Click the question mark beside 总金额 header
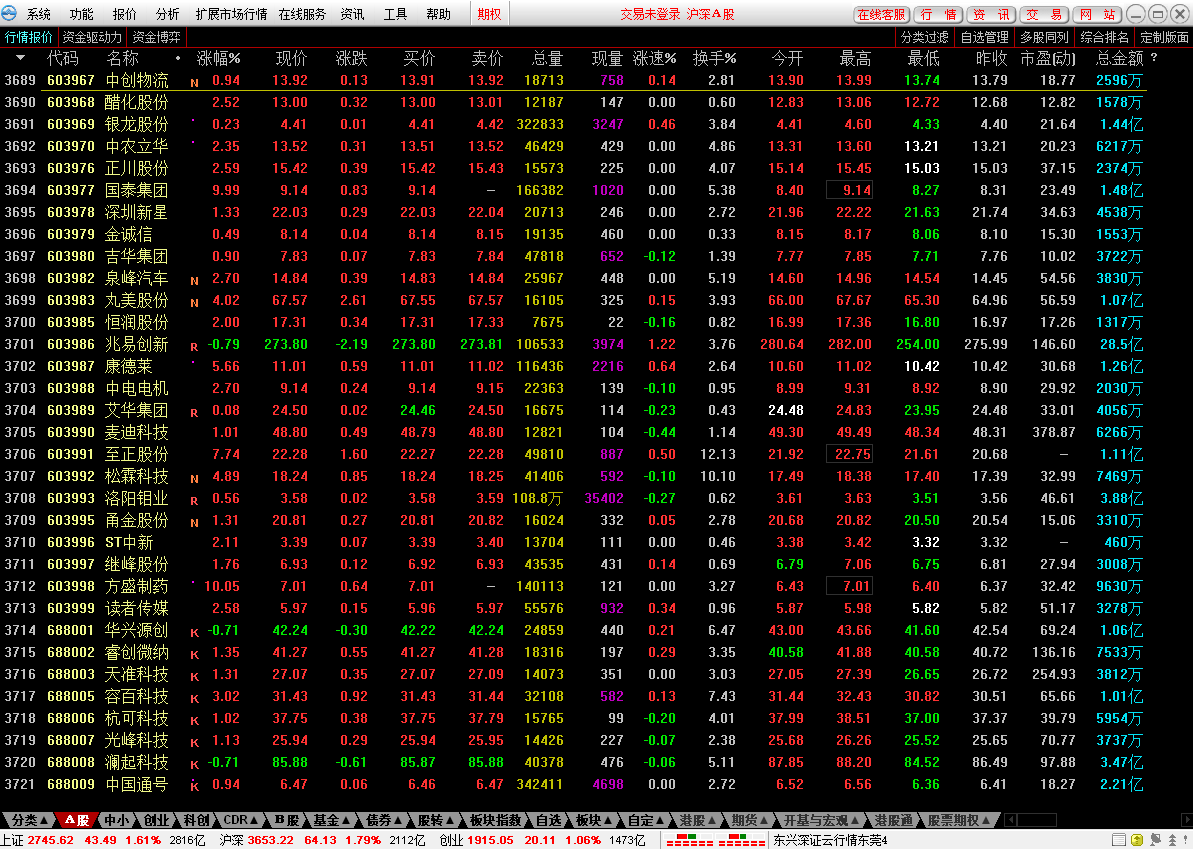Viewport: 1193px width, 849px height. 1154,58
